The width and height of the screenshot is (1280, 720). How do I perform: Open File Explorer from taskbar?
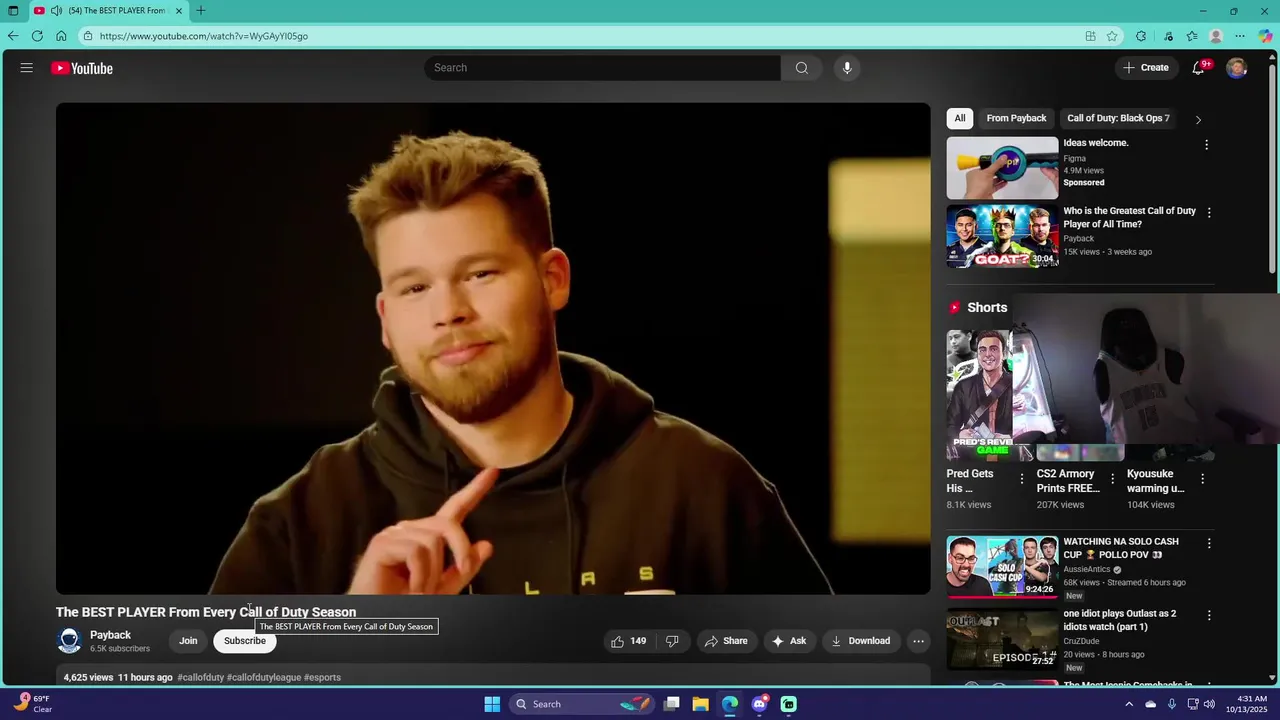coord(701,704)
